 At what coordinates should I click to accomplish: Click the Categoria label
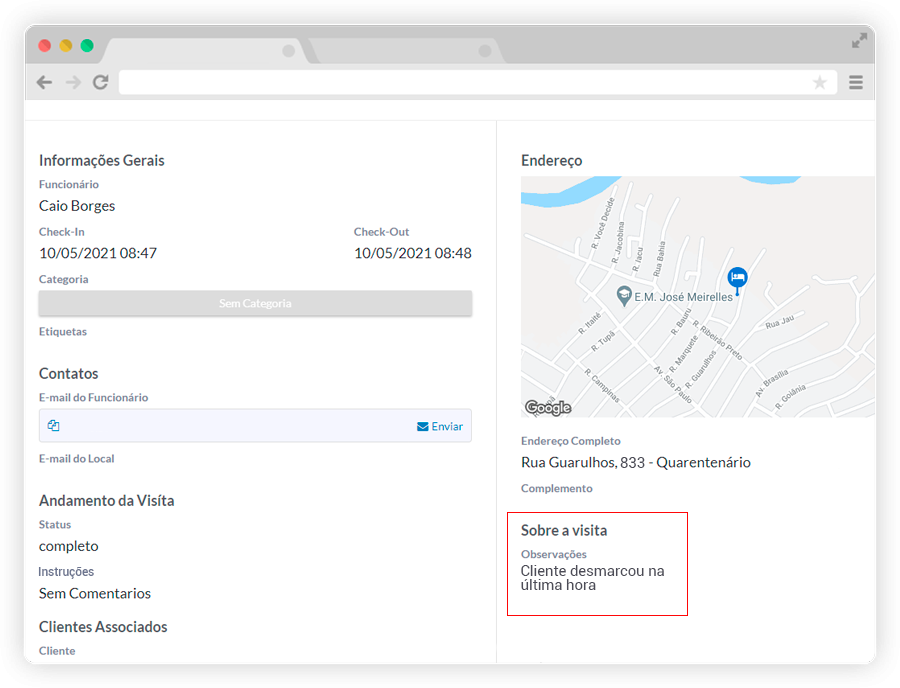(x=64, y=279)
